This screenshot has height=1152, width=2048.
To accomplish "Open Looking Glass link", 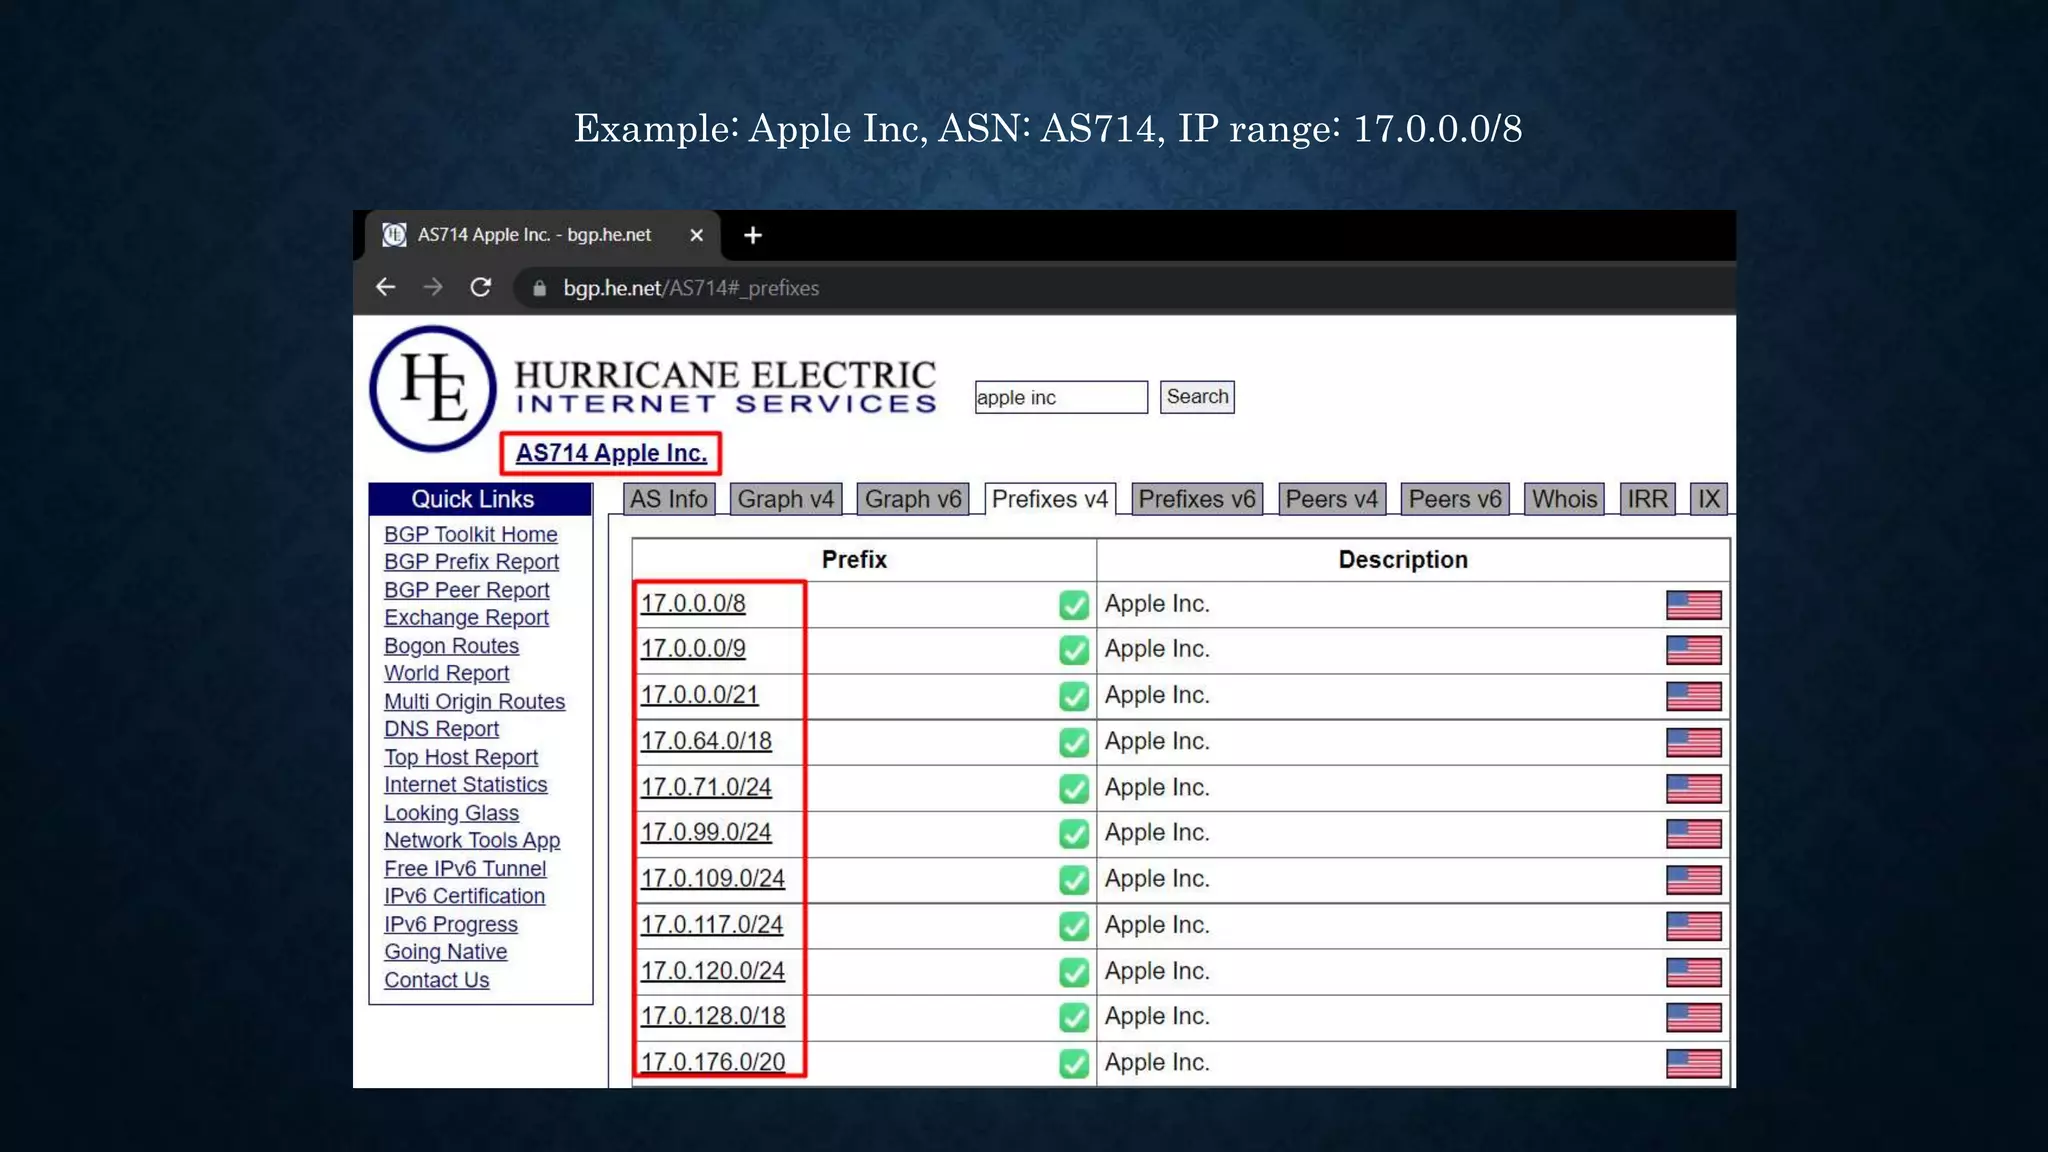I will click(452, 813).
